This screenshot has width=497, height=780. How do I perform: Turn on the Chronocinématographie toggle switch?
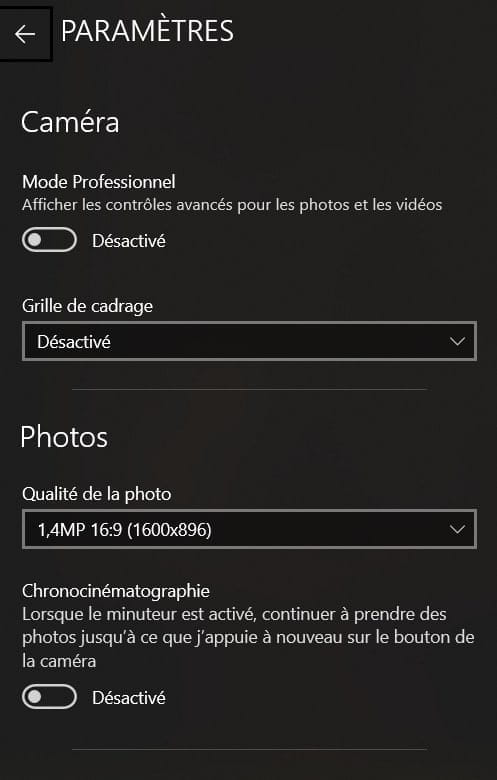click(x=49, y=697)
